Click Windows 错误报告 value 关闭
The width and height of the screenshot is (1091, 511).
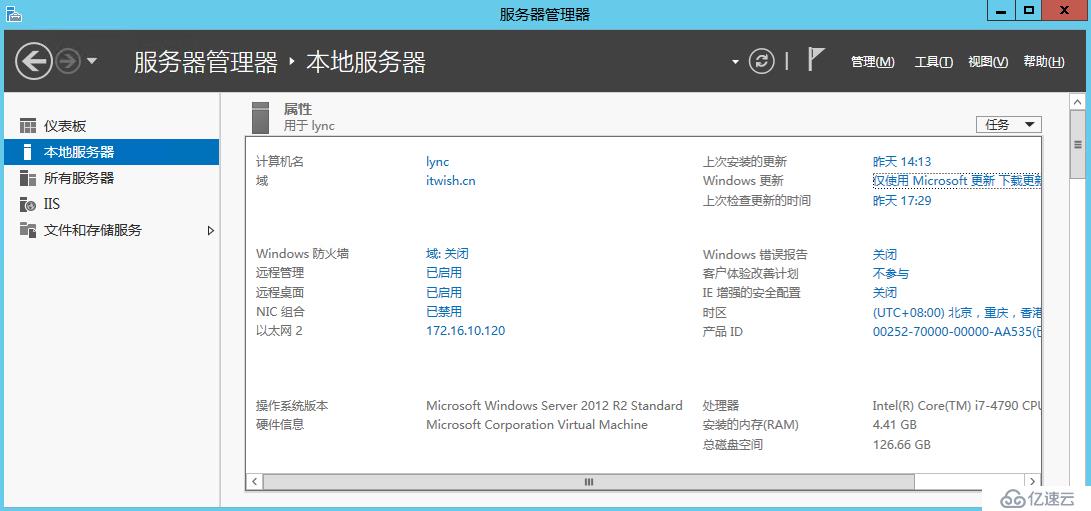click(x=885, y=254)
